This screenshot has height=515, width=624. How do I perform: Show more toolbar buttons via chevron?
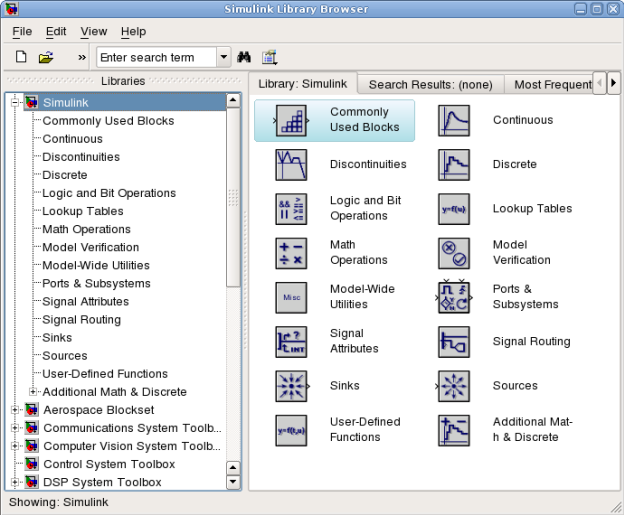(x=82, y=58)
